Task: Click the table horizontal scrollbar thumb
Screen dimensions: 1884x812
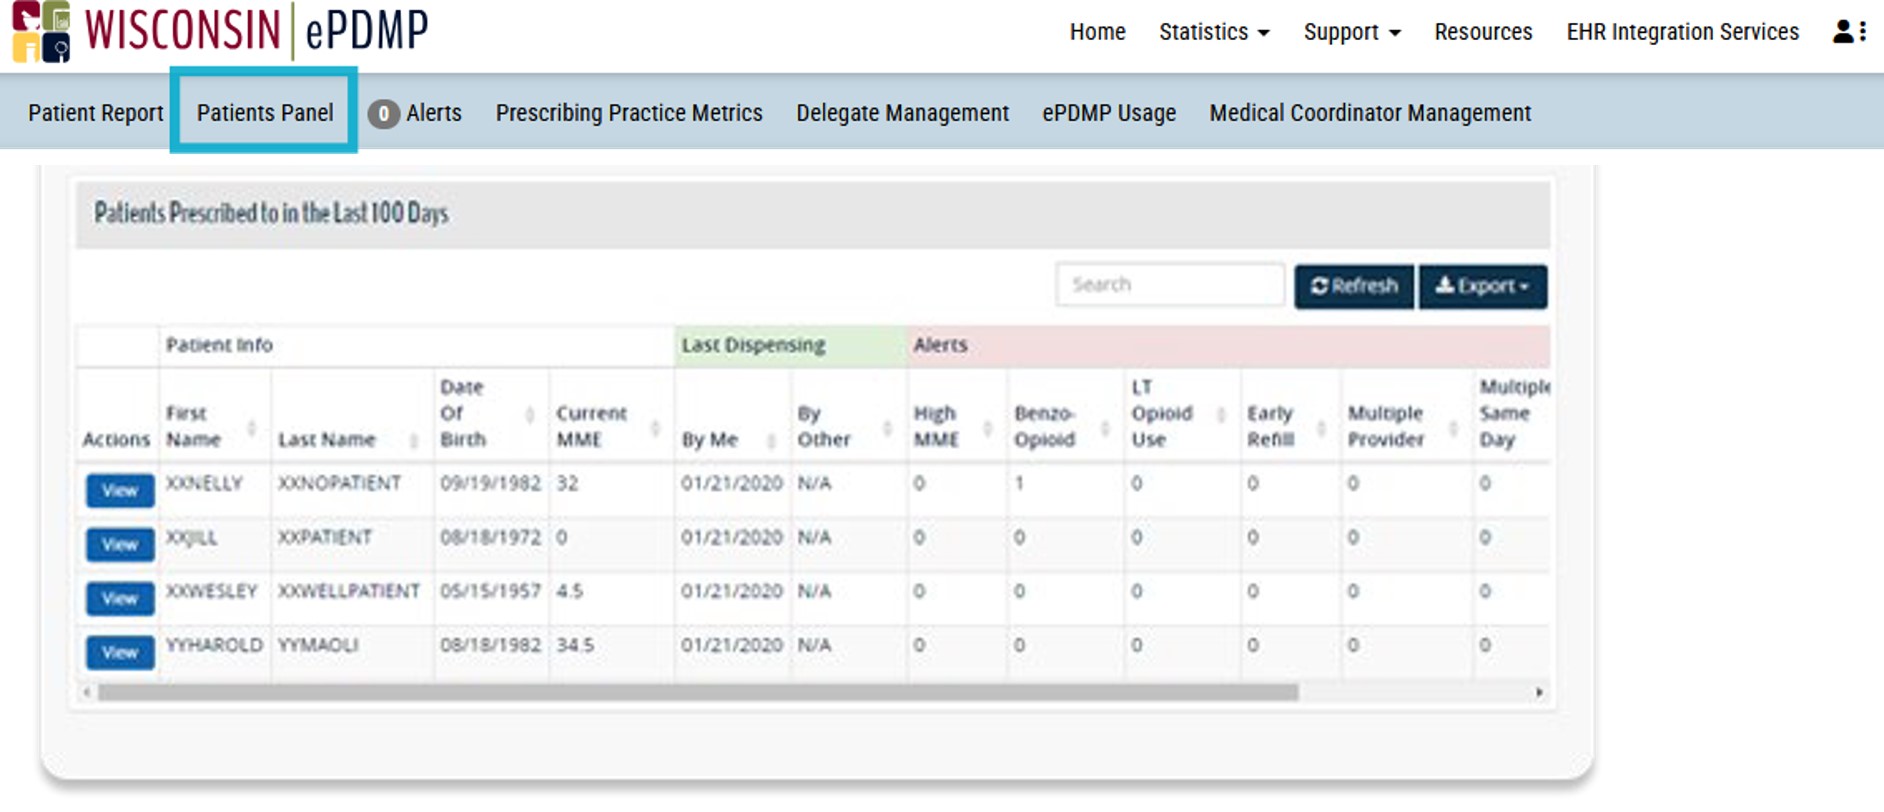Action: (x=698, y=692)
